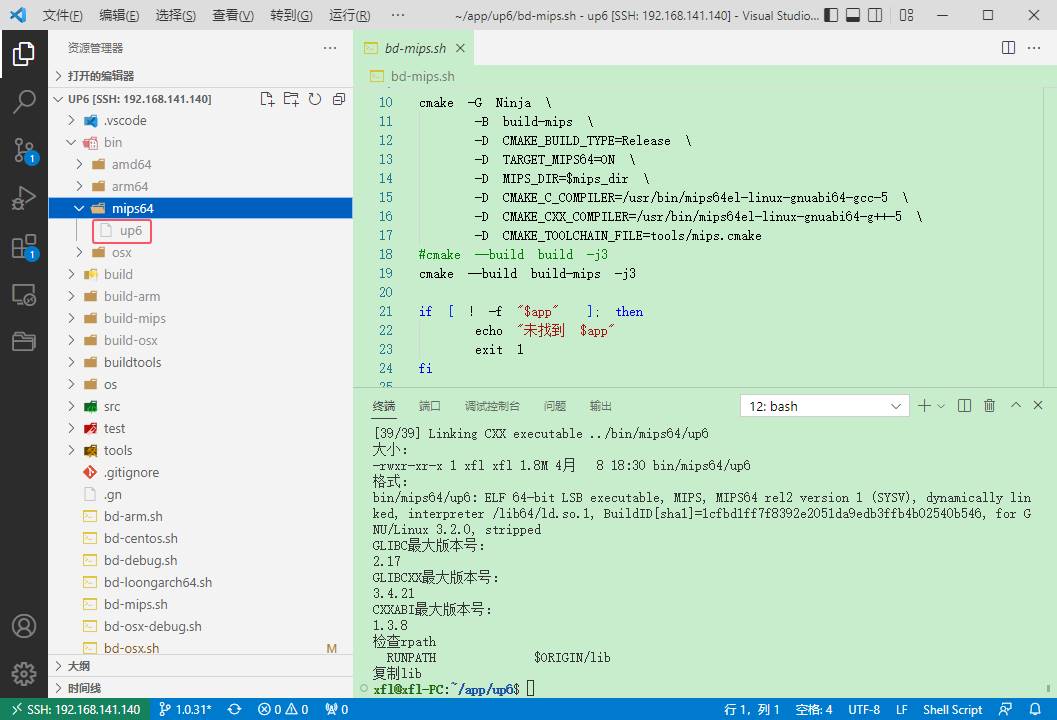Viewport: 1057px width, 720px height.
Task: Expand the 大纲 outline section
Action: (x=79, y=666)
